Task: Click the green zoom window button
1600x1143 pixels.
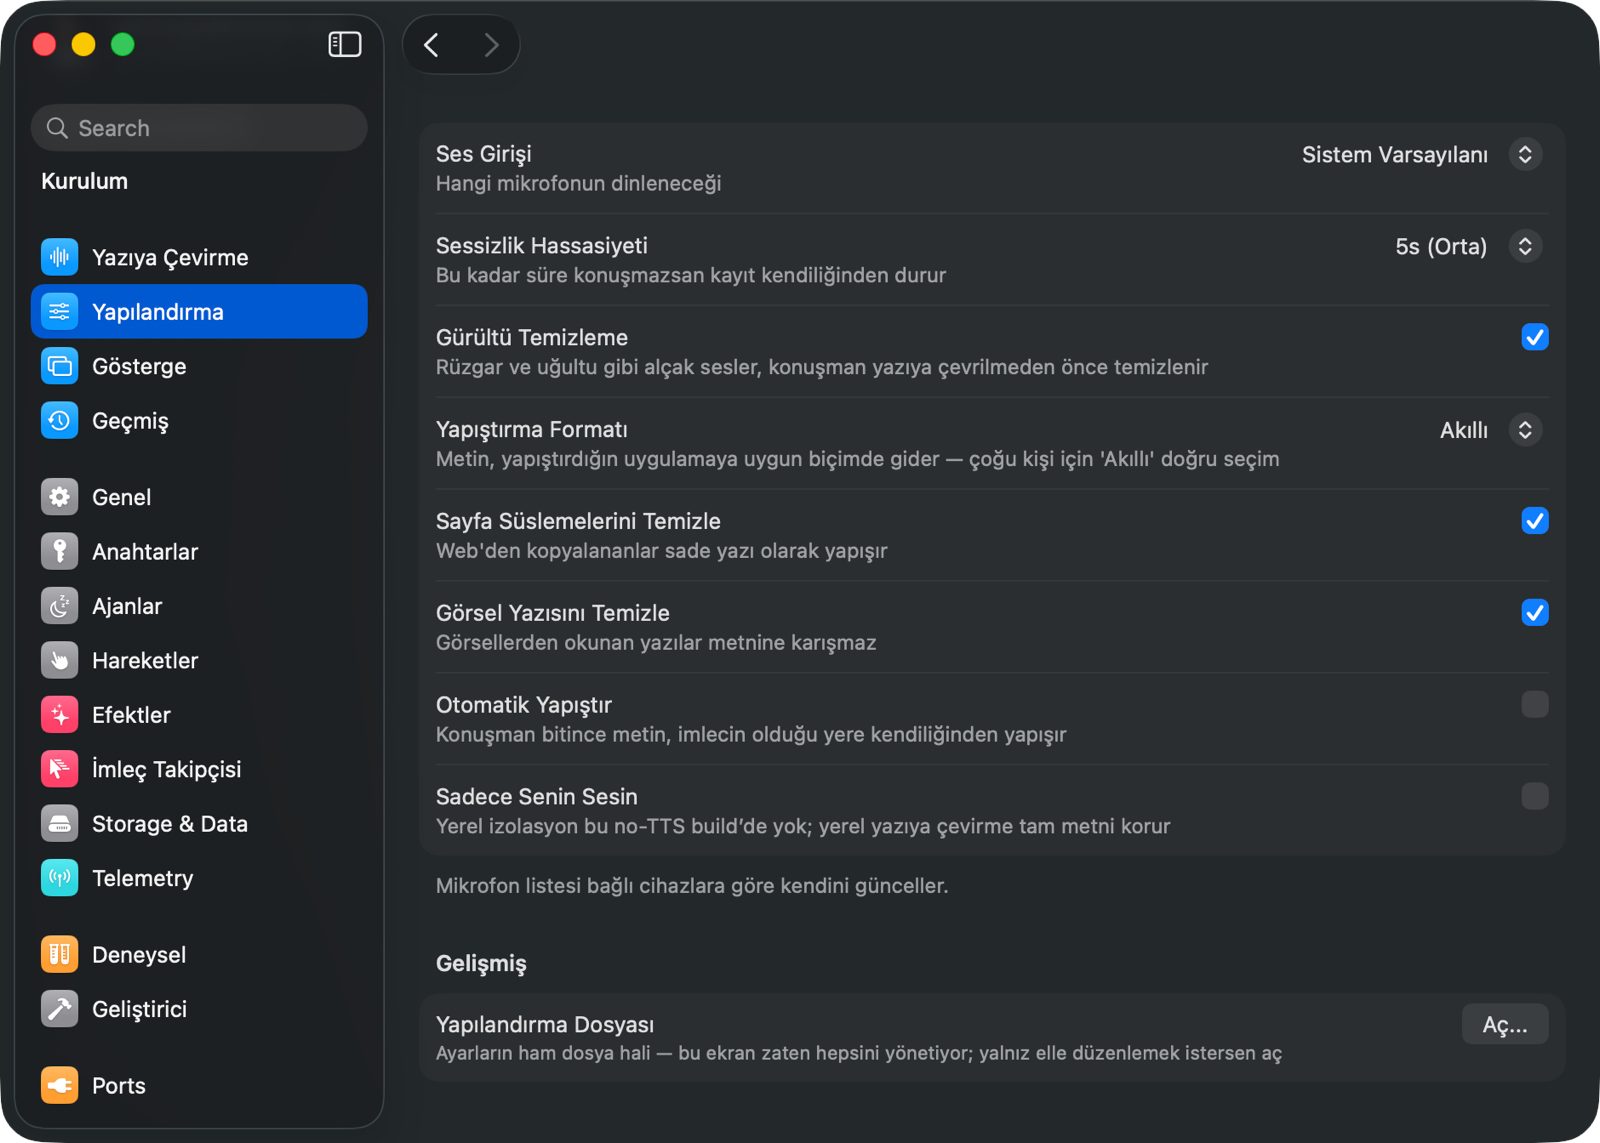Action: 123,44
